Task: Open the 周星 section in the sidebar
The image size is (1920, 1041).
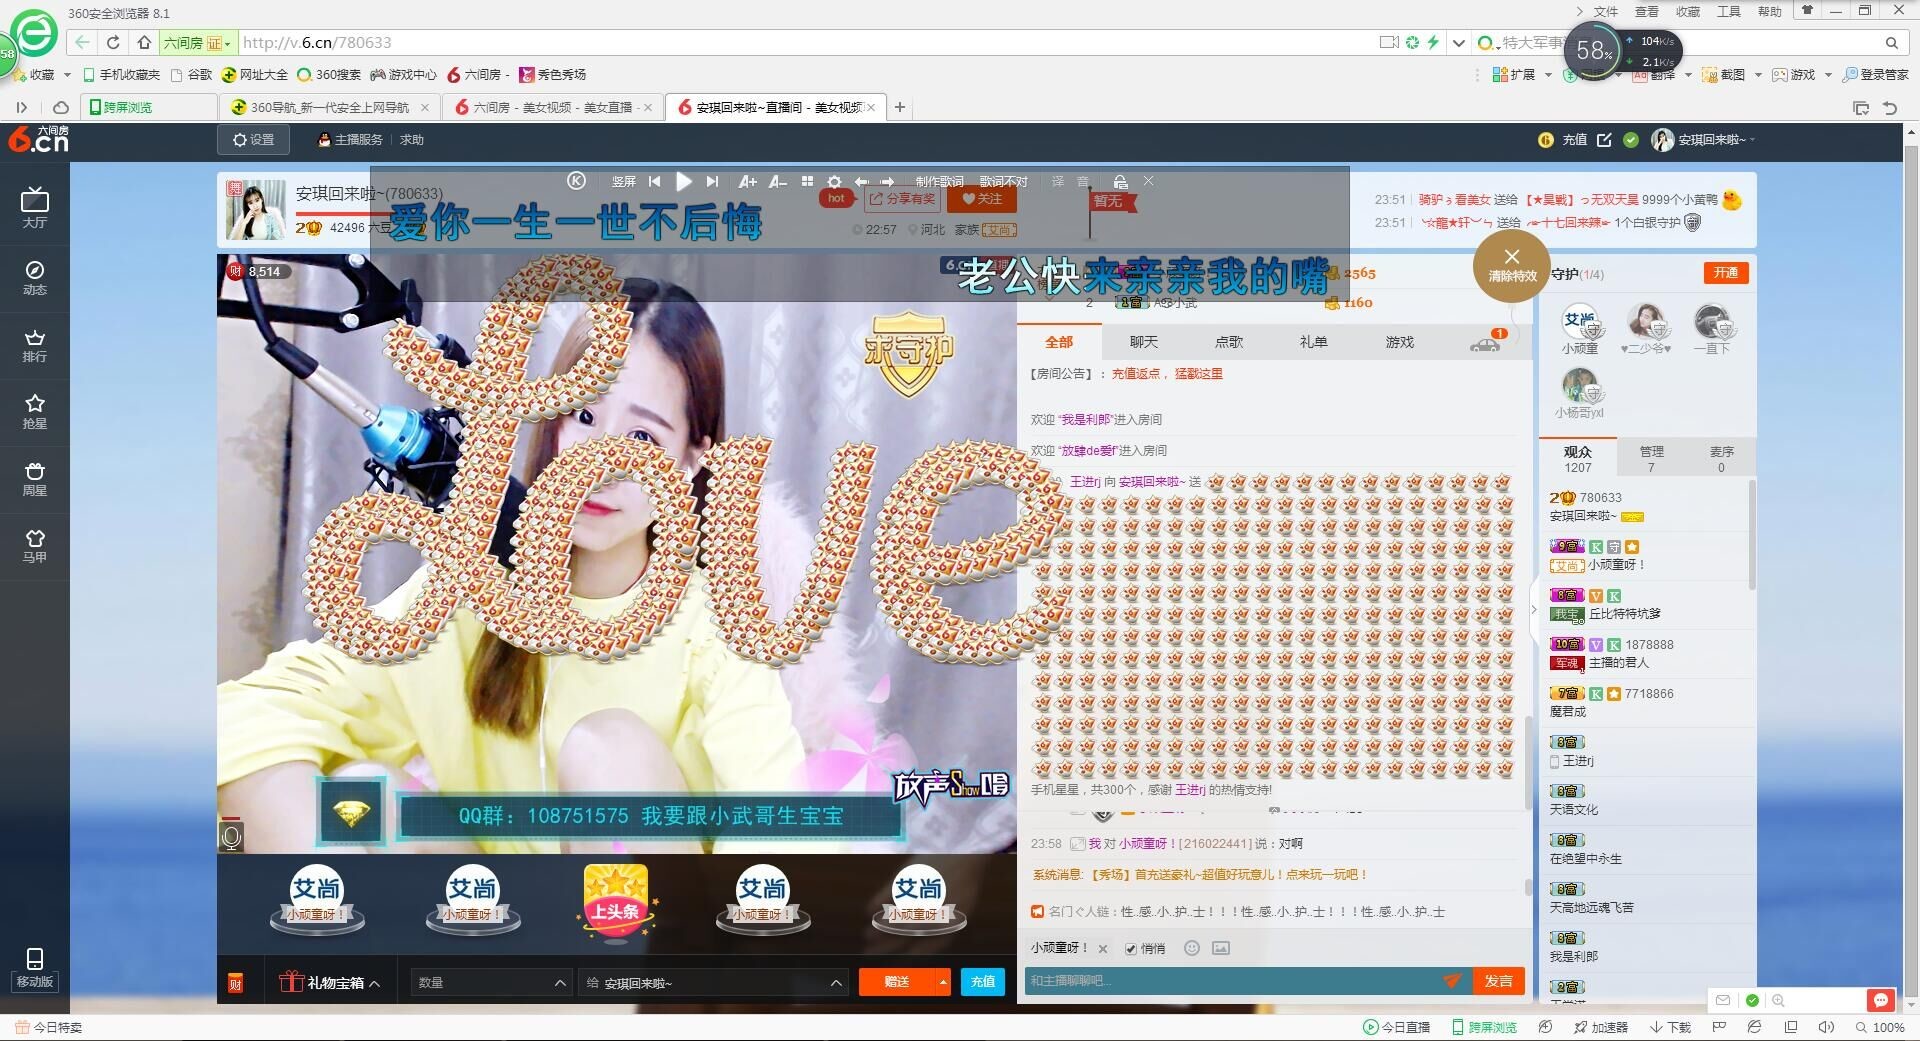Action: tap(35, 479)
